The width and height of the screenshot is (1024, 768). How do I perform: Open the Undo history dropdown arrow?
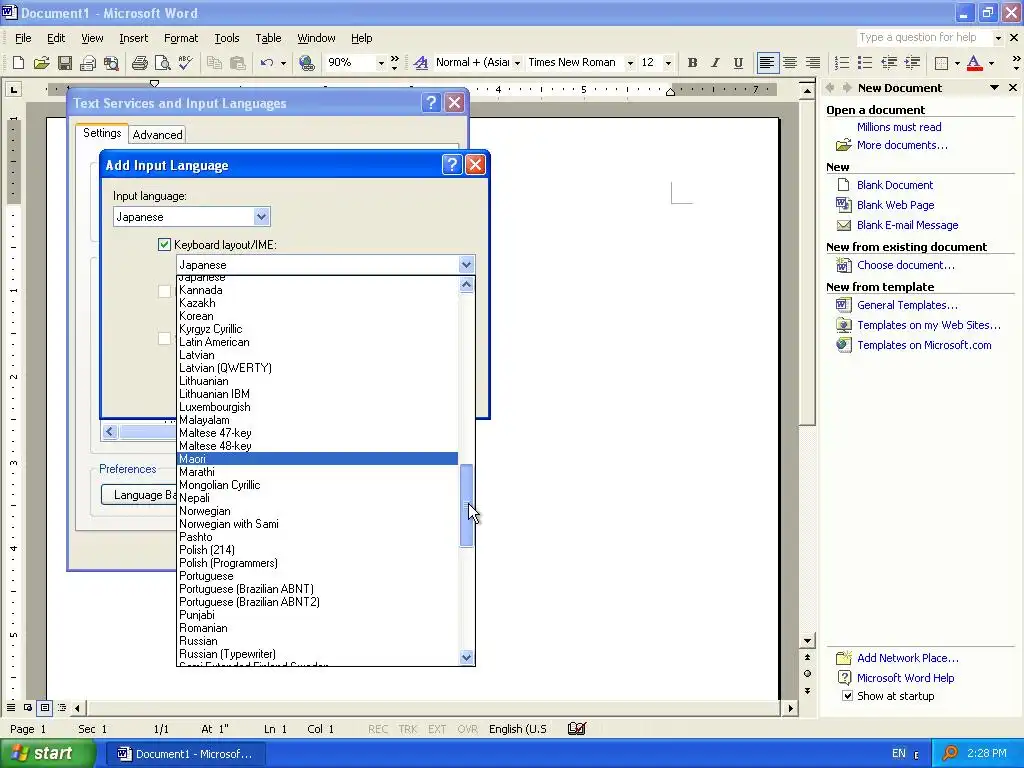283,63
